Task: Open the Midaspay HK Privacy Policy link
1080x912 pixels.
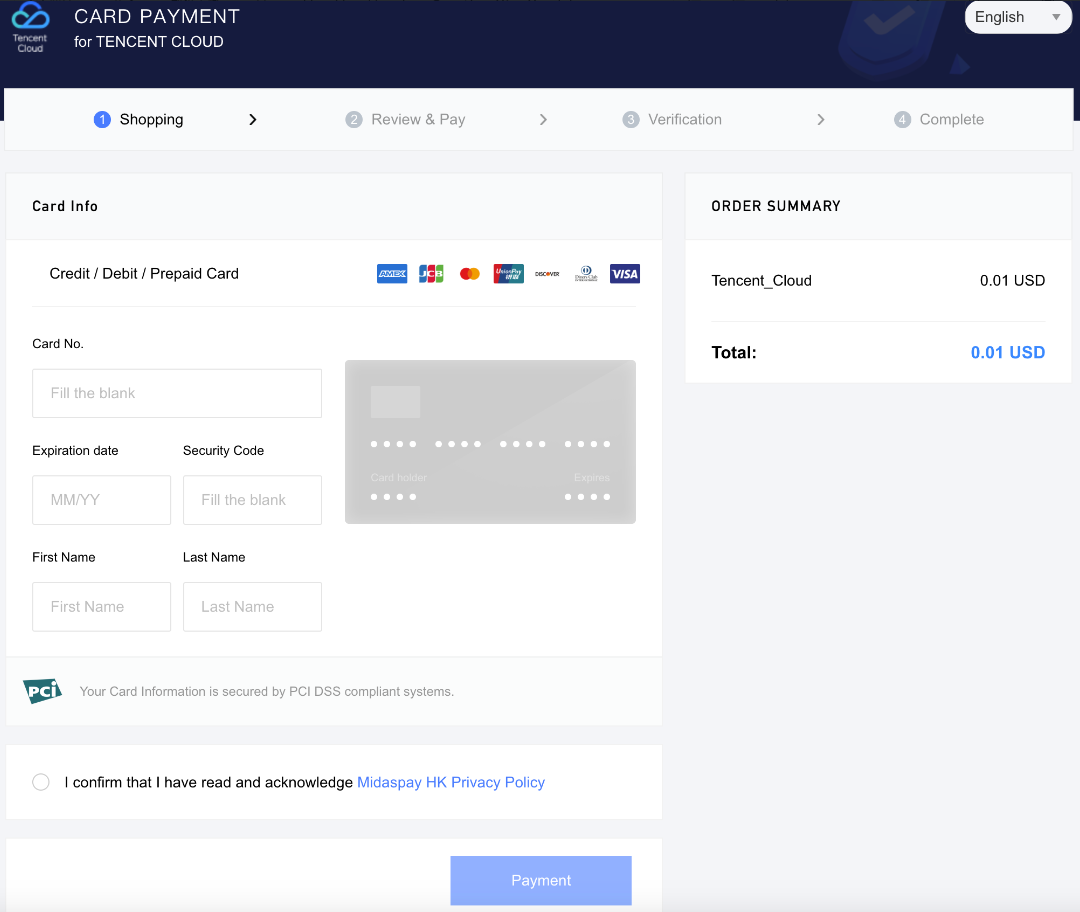Action: (451, 782)
